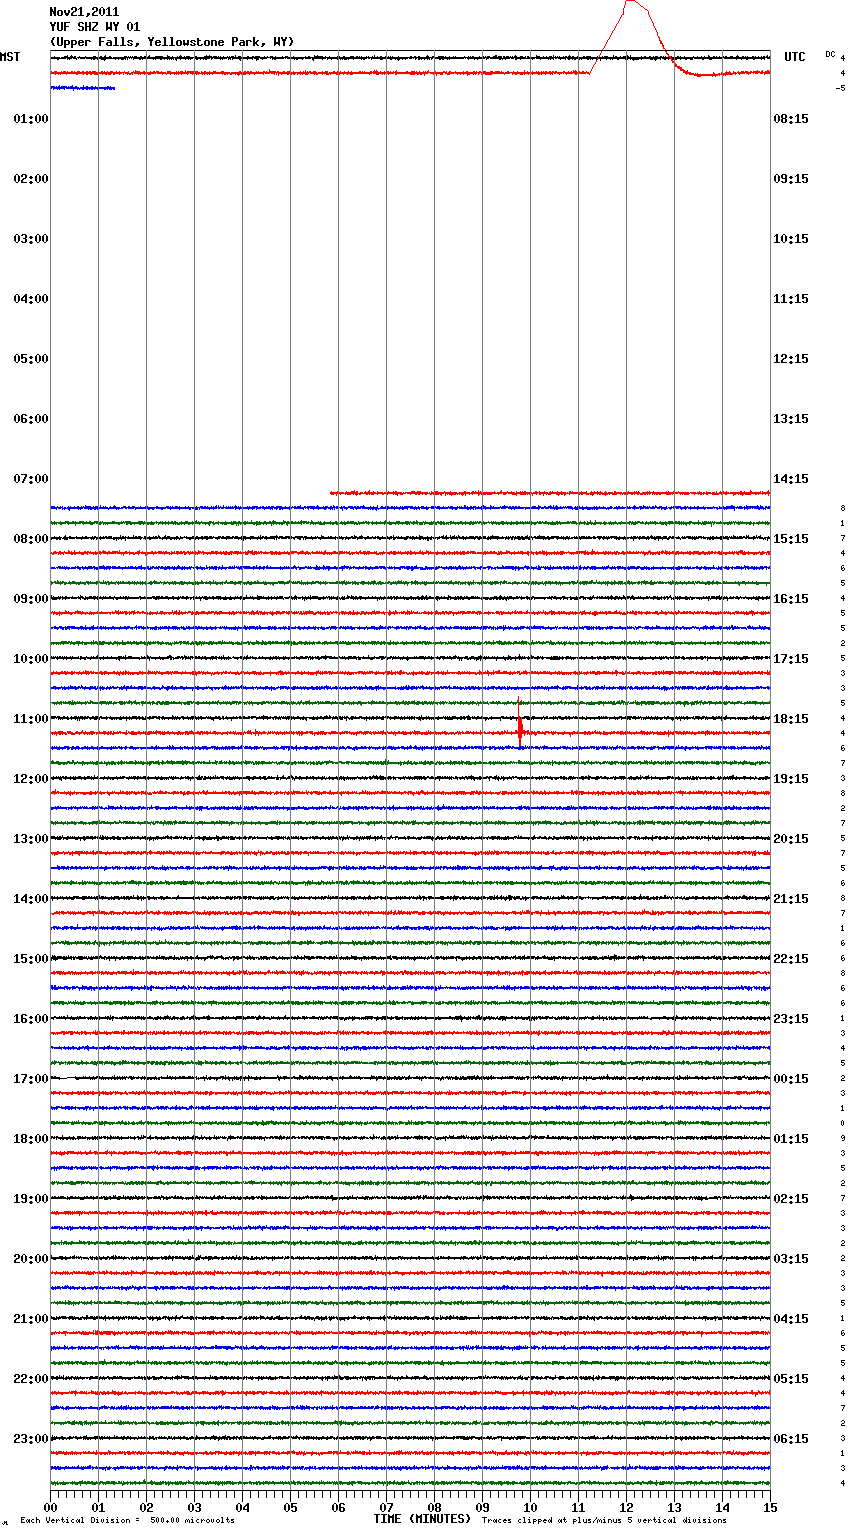Click the vertical division 500.00 microvolts note

click(127, 1521)
